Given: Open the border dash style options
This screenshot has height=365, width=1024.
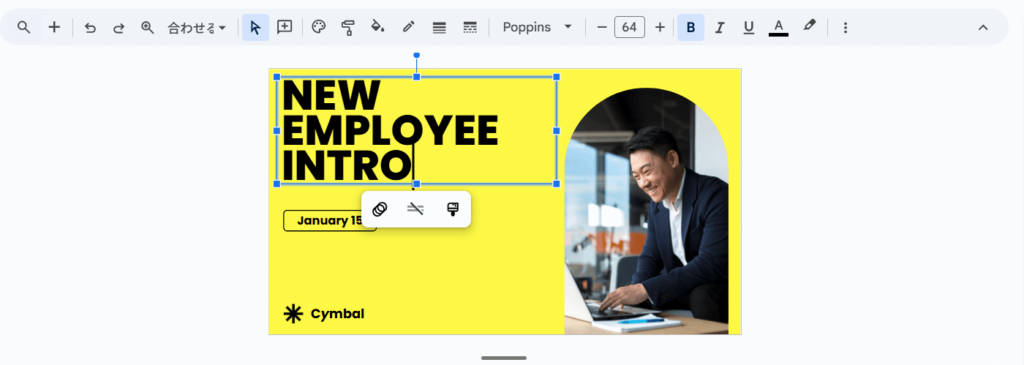Looking at the screenshot, I should (x=470, y=27).
